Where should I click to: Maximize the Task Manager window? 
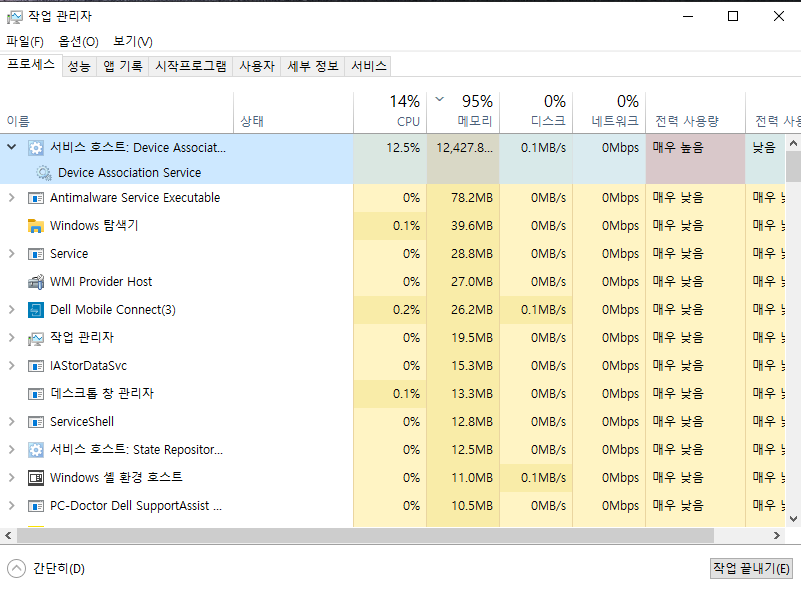(733, 16)
